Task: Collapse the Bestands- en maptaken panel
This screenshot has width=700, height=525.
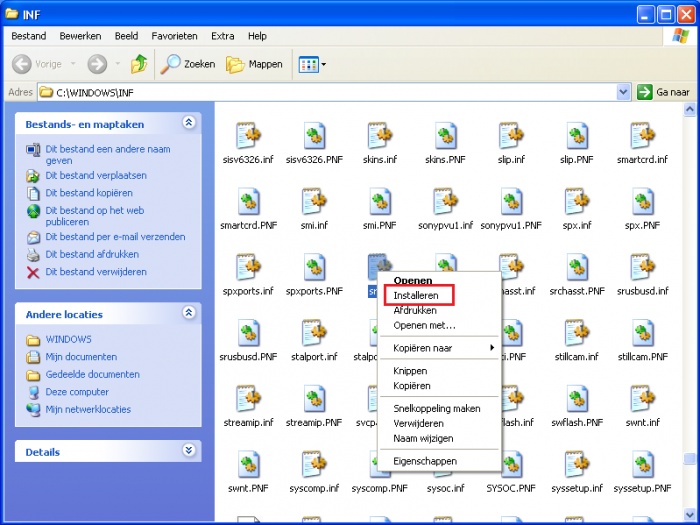Action: 189,122
